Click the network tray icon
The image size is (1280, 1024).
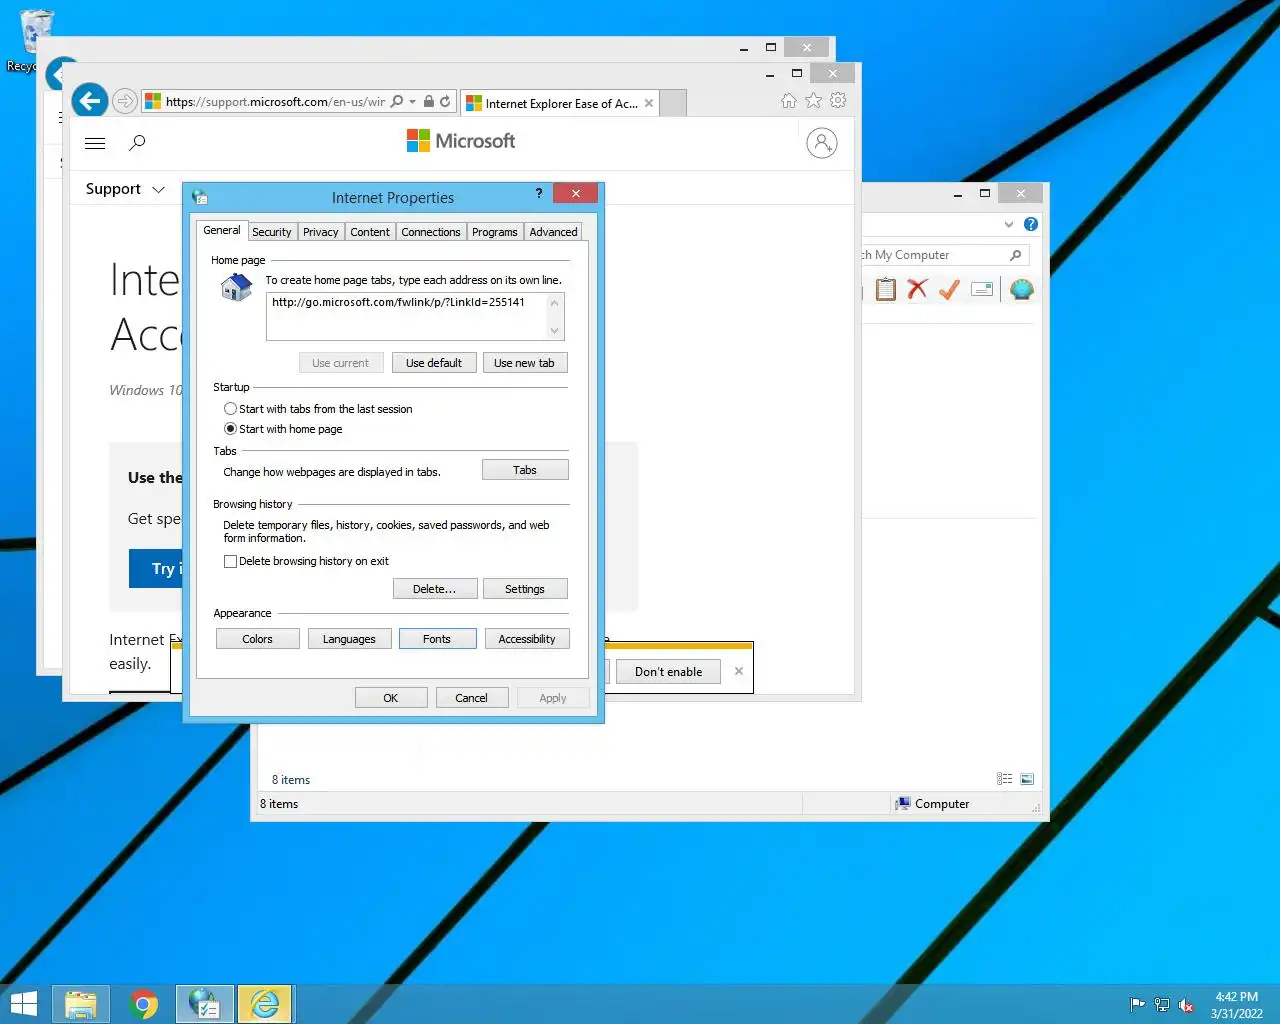tap(1162, 1005)
